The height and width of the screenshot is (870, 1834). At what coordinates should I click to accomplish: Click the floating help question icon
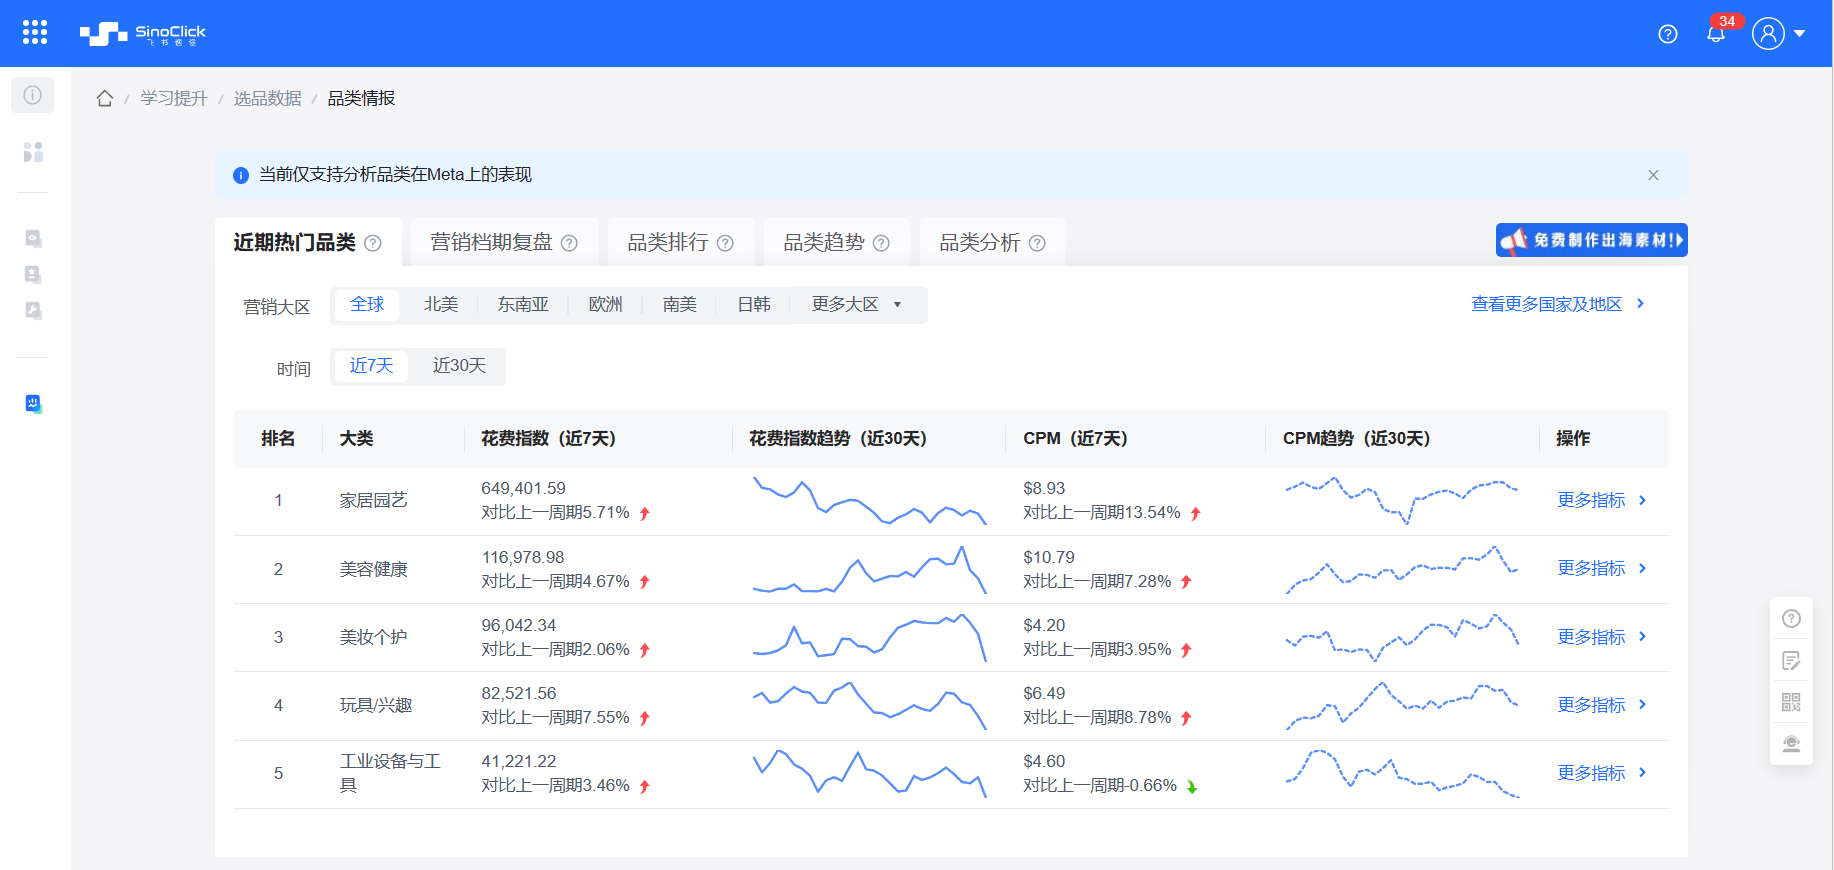1791,619
